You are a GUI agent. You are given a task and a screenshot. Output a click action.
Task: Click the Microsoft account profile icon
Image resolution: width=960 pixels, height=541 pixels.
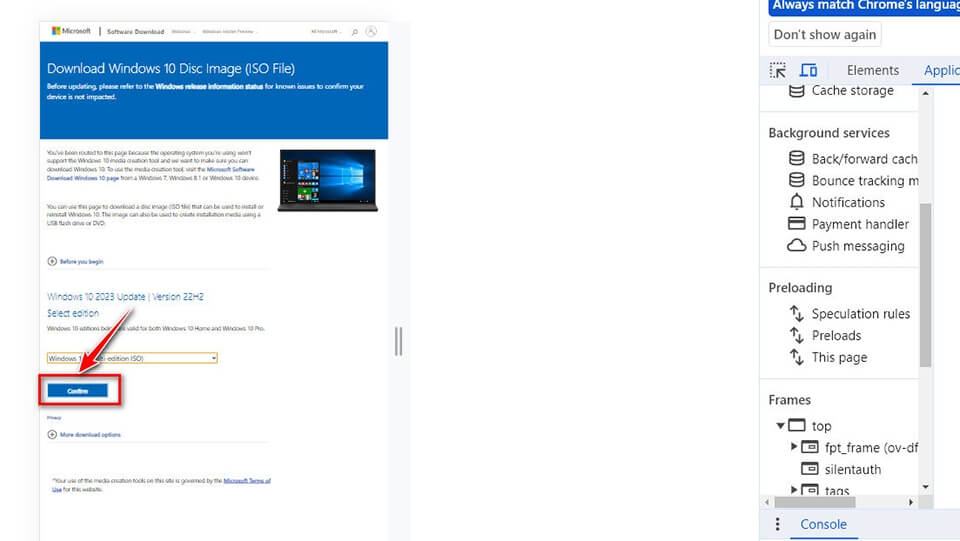click(371, 31)
